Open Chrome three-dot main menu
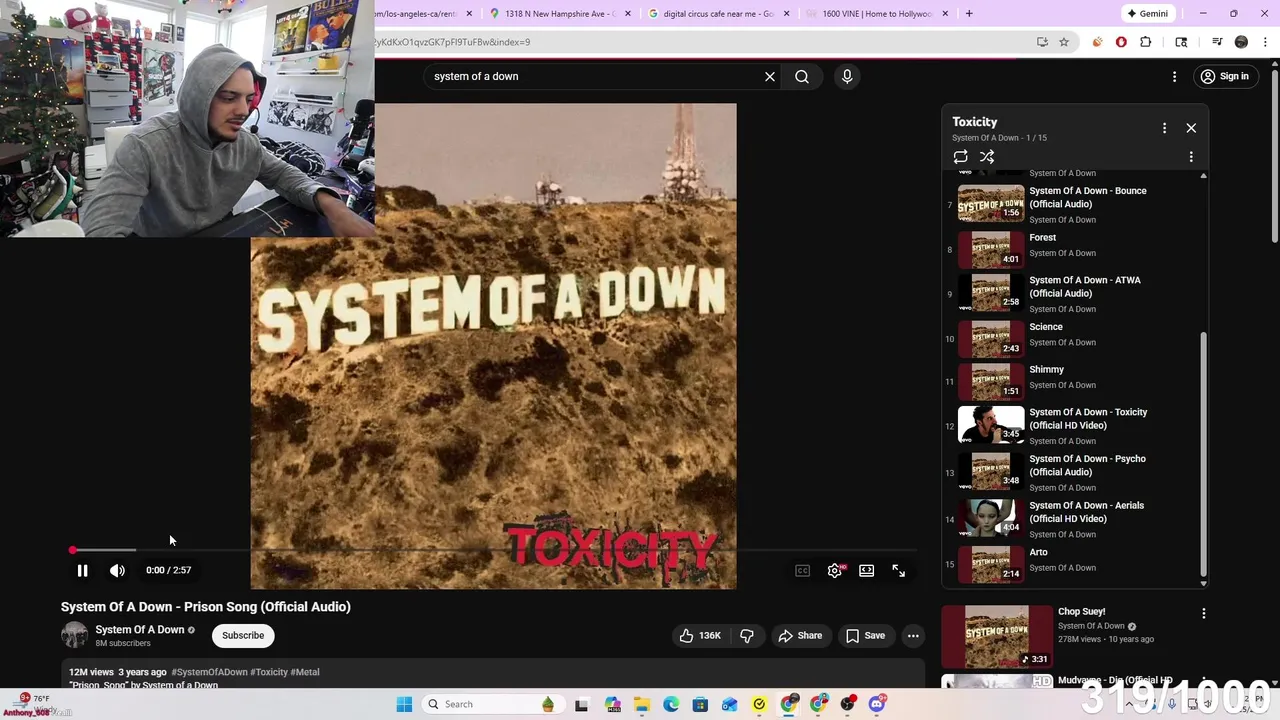 1263,42
